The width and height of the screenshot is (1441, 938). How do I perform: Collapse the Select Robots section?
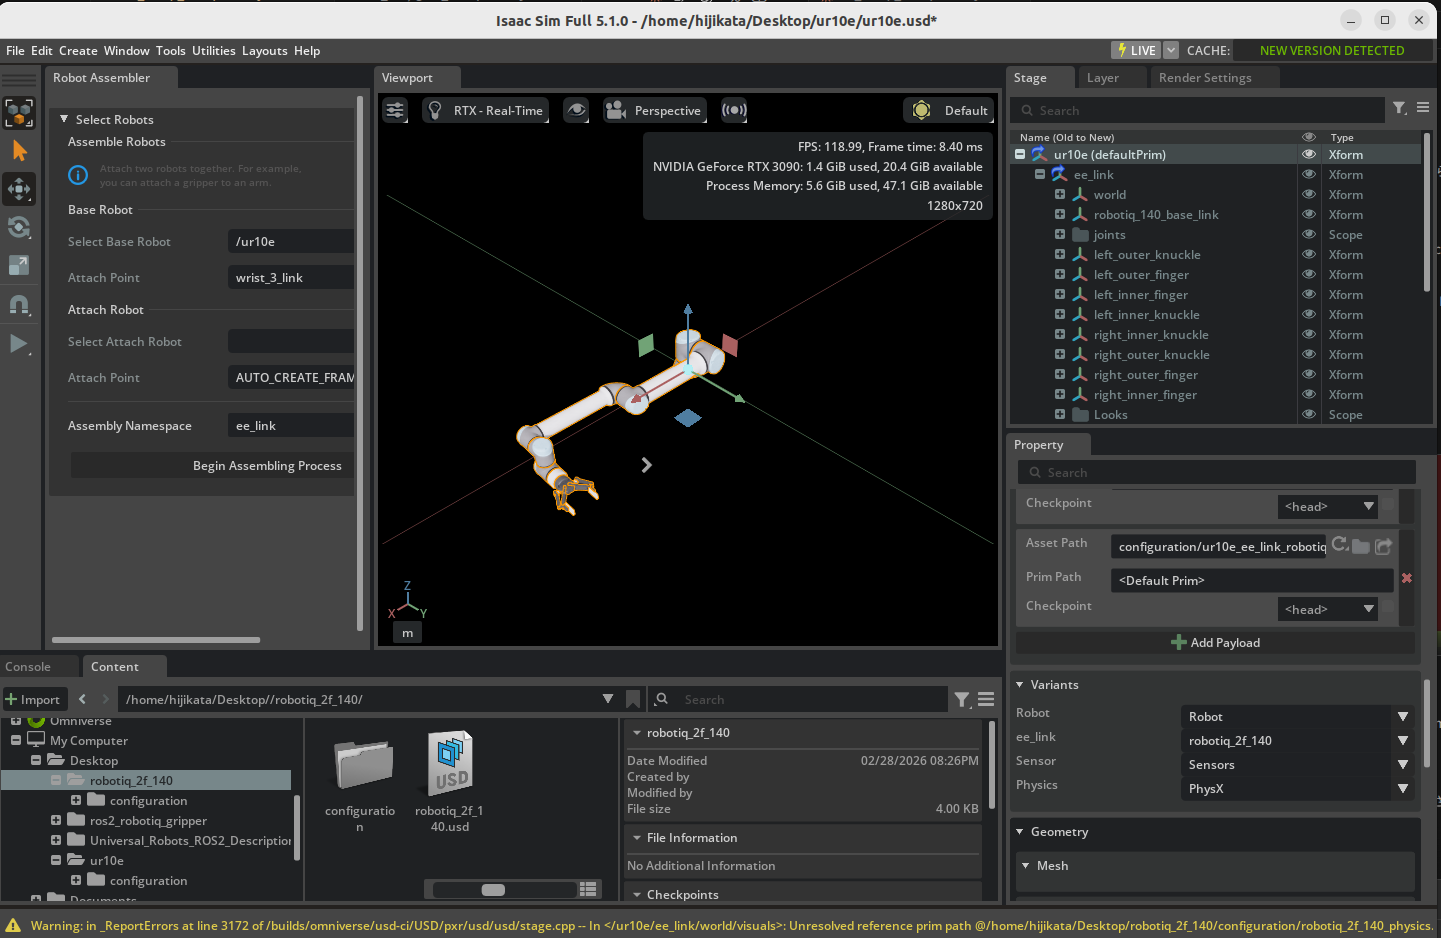click(x=64, y=119)
